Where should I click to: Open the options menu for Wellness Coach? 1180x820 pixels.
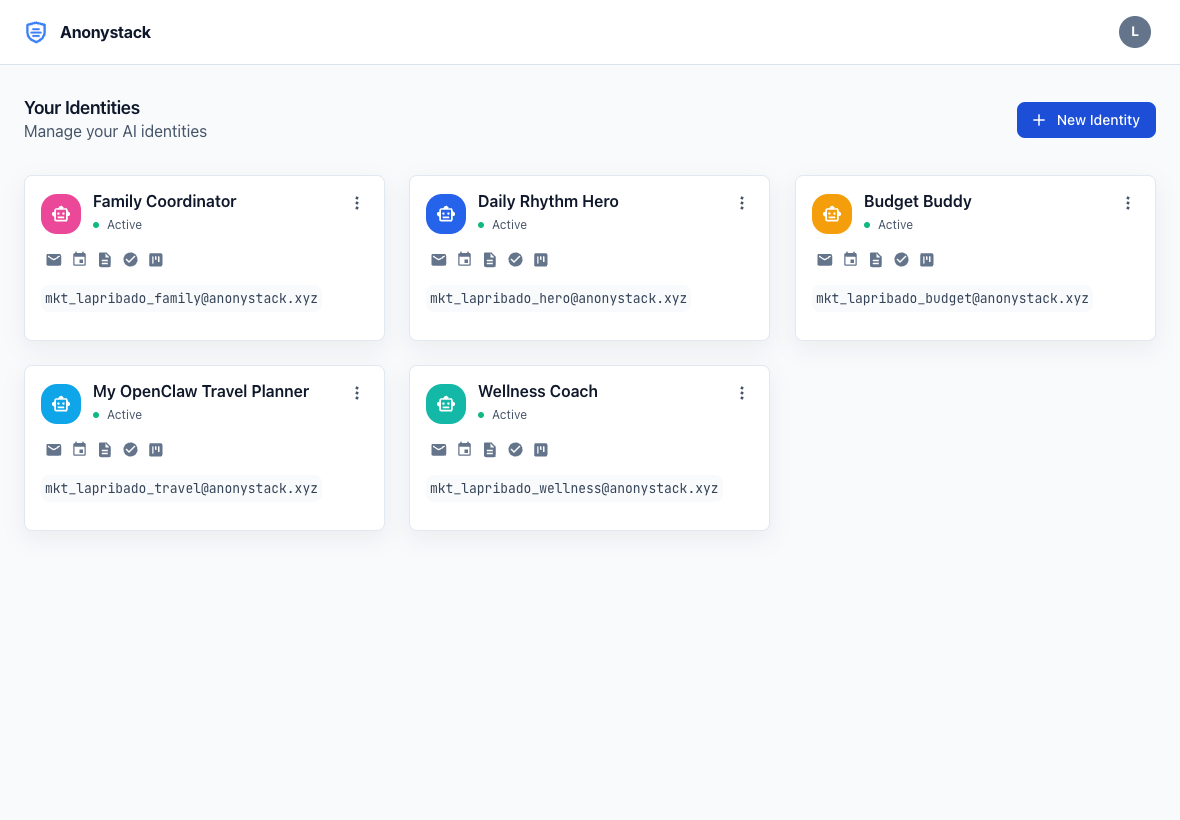click(742, 393)
